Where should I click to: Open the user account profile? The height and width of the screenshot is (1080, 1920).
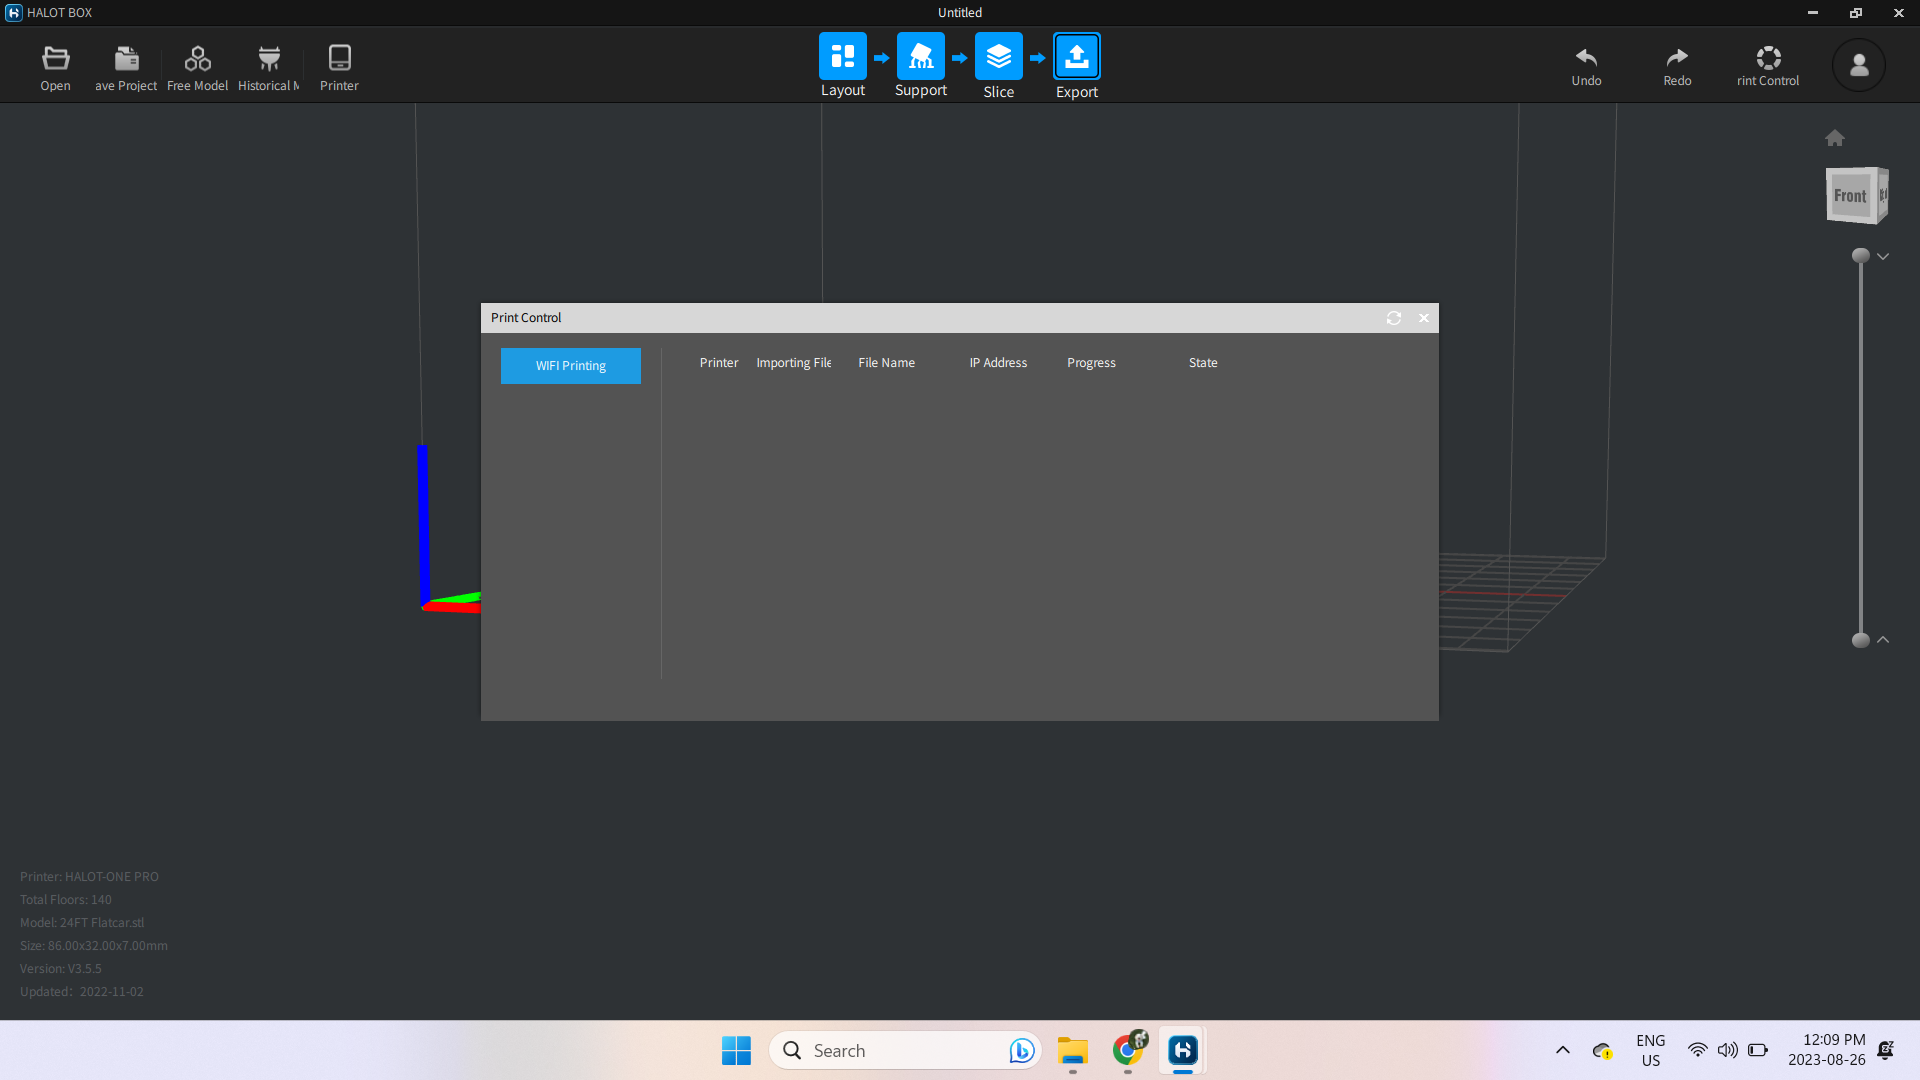click(x=1858, y=65)
